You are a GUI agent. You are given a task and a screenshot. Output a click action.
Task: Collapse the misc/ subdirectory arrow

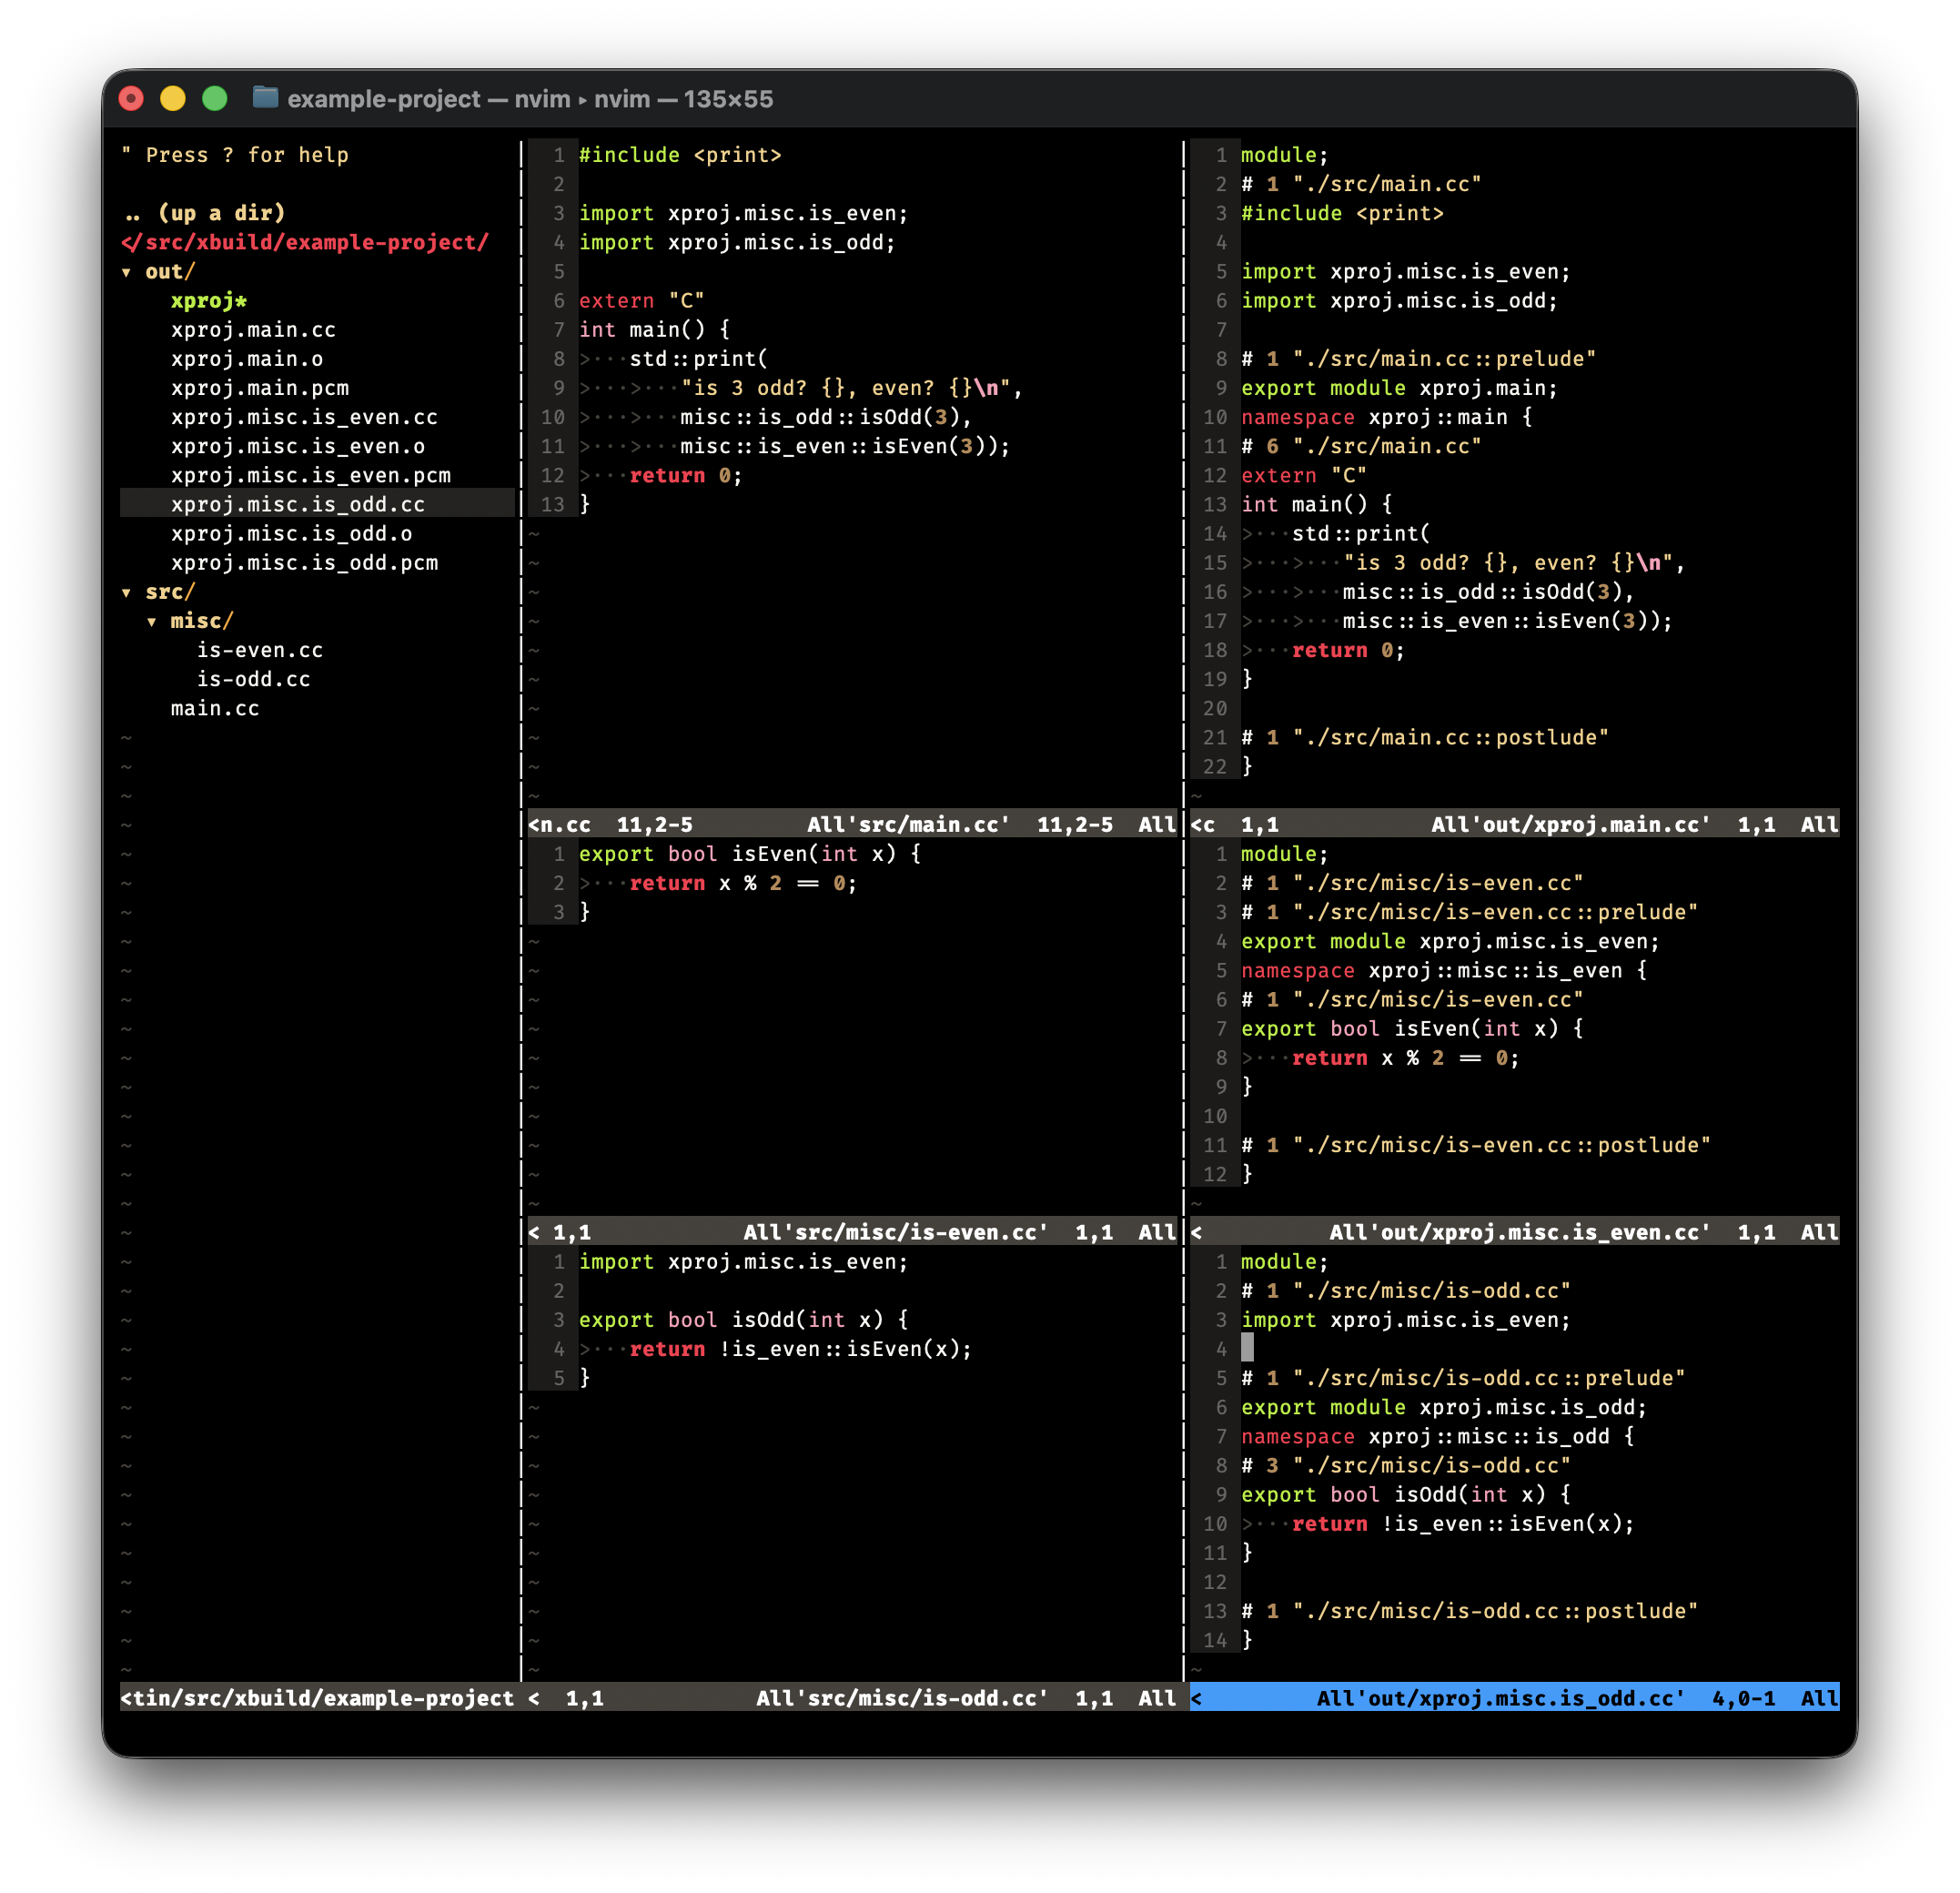click(152, 621)
